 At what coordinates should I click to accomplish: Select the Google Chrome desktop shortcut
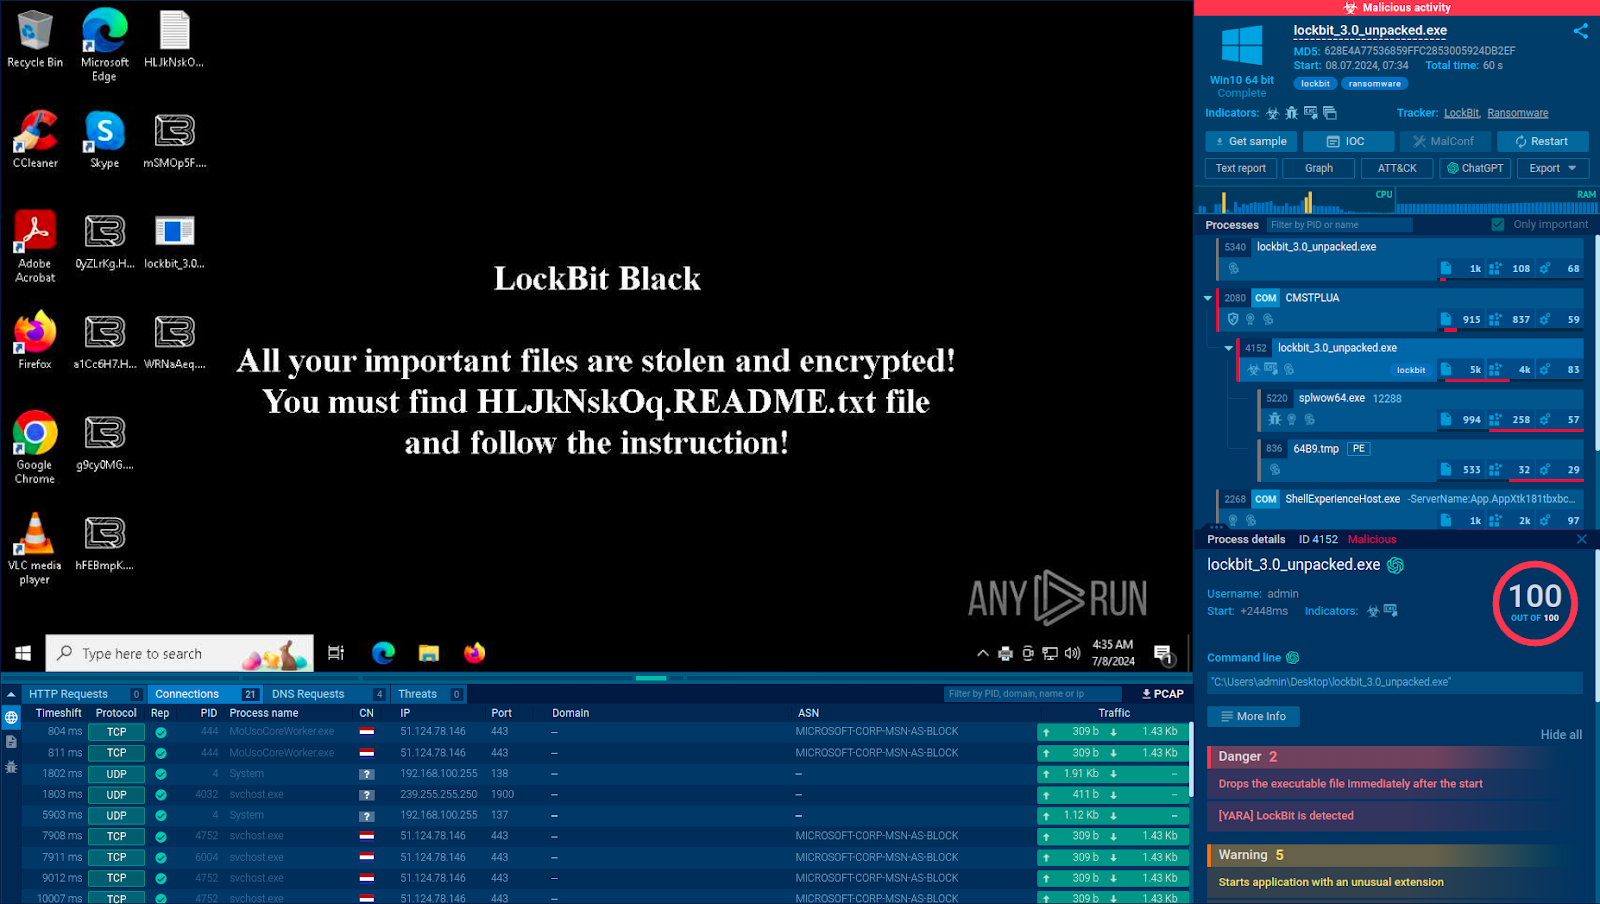(x=35, y=448)
